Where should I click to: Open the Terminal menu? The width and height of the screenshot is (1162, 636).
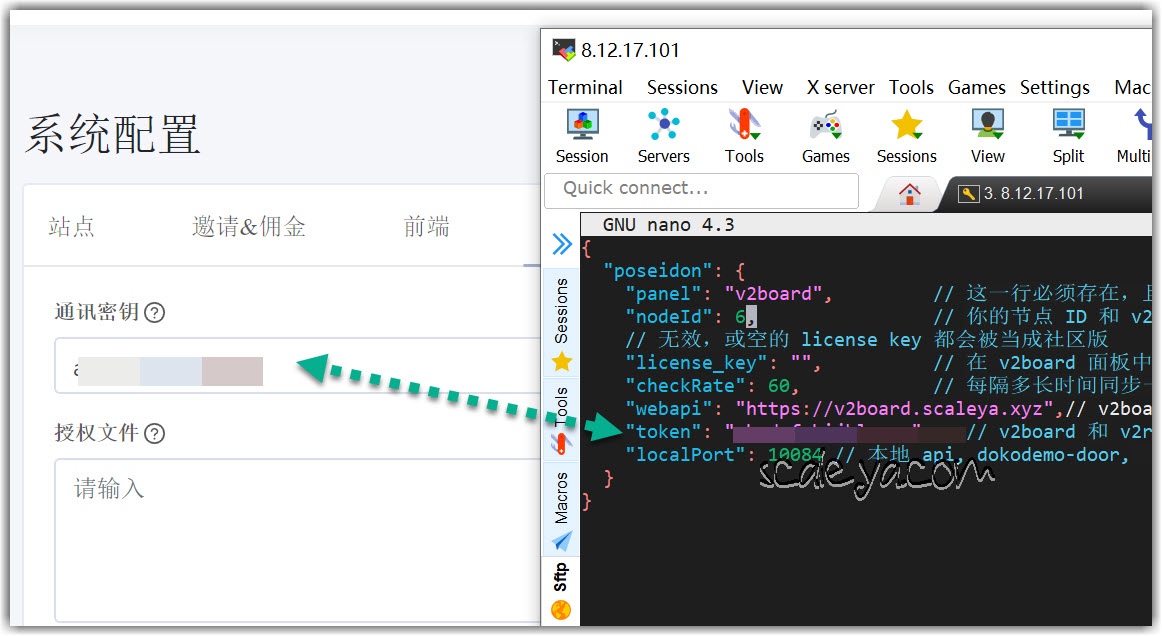[x=585, y=88]
